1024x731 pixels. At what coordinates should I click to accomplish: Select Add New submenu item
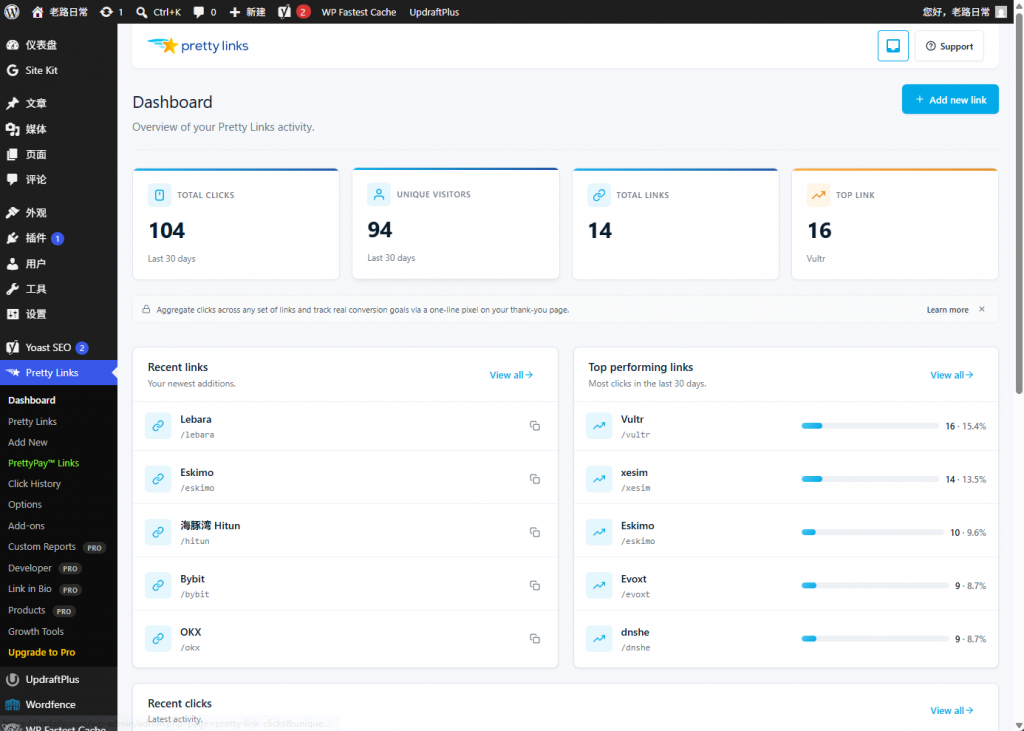[27, 442]
